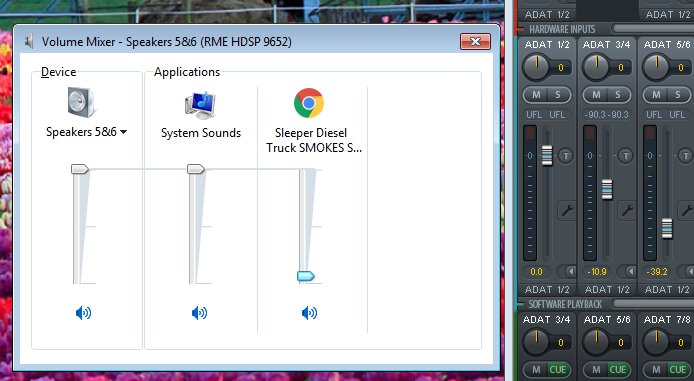Open settings wrench on Hardware Input ADAT 5/6
694x381 pixels.
point(686,210)
